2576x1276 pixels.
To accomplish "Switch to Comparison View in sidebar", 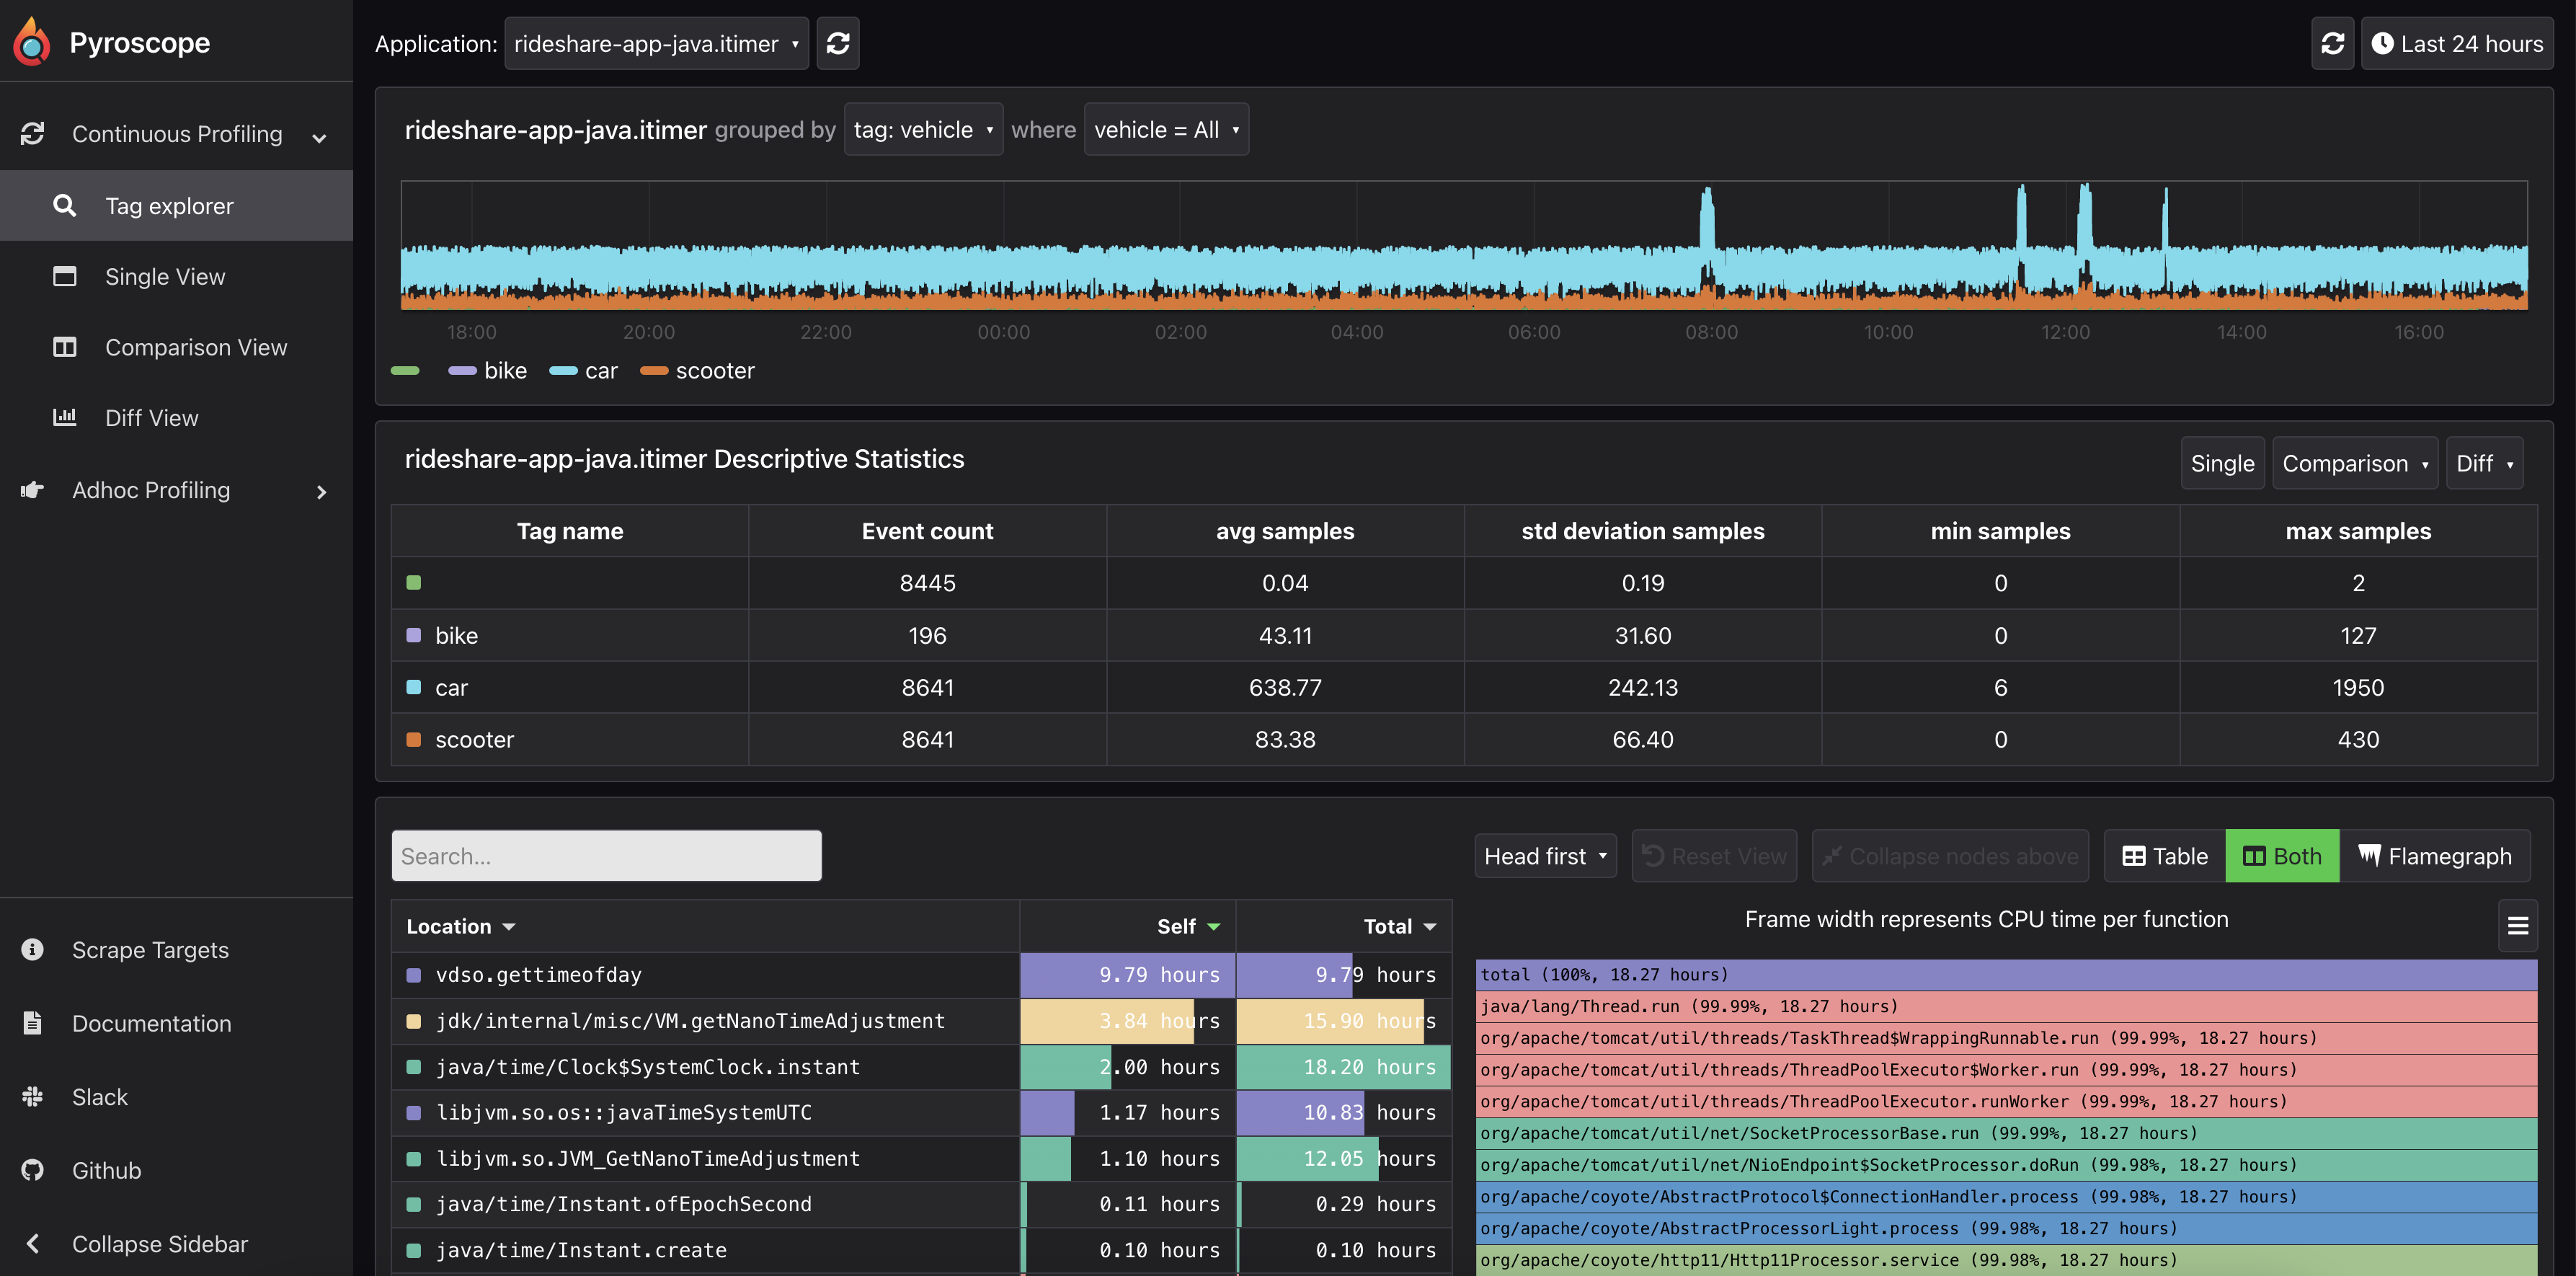I will (196, 347).
